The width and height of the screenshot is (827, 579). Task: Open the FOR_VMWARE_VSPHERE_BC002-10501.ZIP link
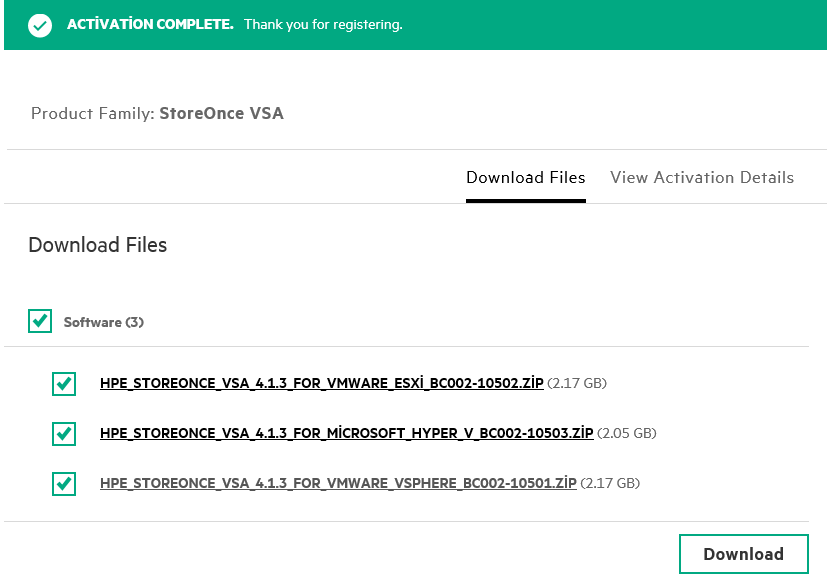(x=338, y=483)
